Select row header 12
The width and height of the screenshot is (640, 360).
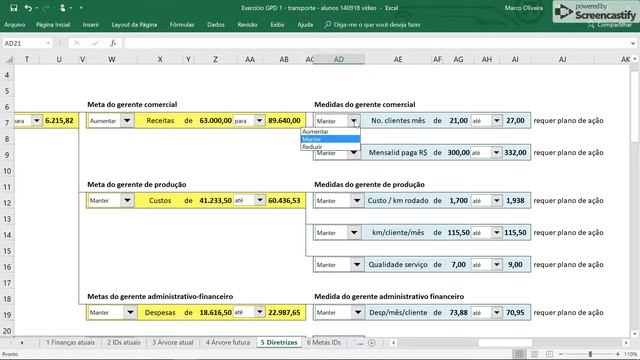[7, 203]
